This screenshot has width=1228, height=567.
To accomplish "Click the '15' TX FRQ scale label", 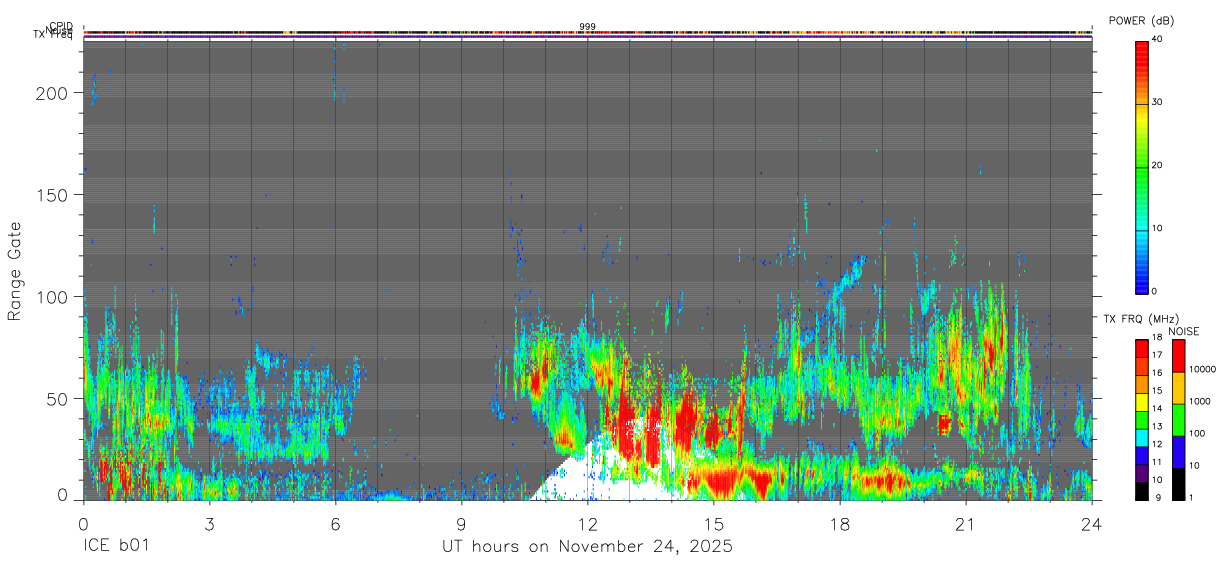I will coord(1157,391).
